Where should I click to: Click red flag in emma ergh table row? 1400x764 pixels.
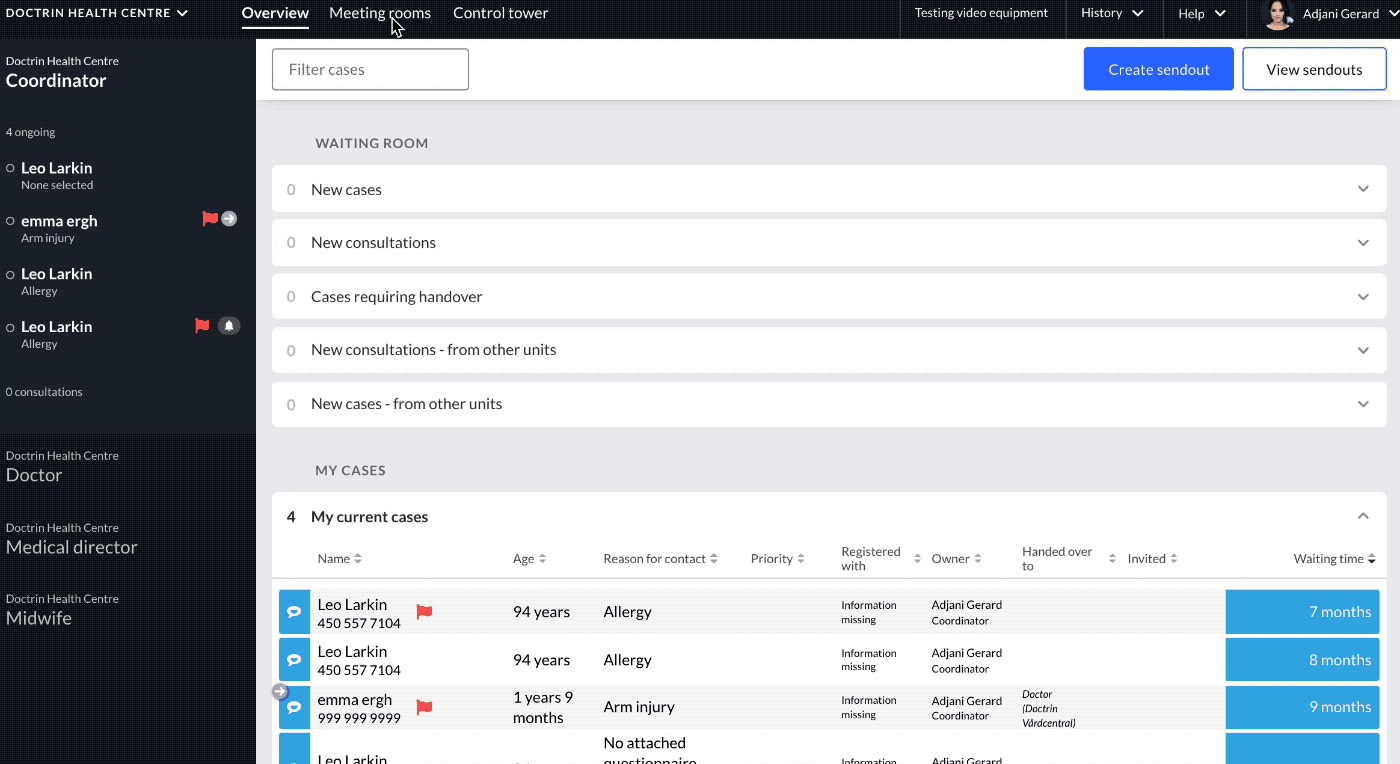point(424,707)
